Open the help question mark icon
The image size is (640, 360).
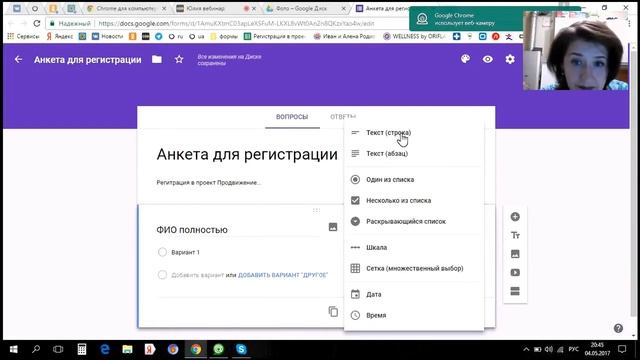pos(618,328)
